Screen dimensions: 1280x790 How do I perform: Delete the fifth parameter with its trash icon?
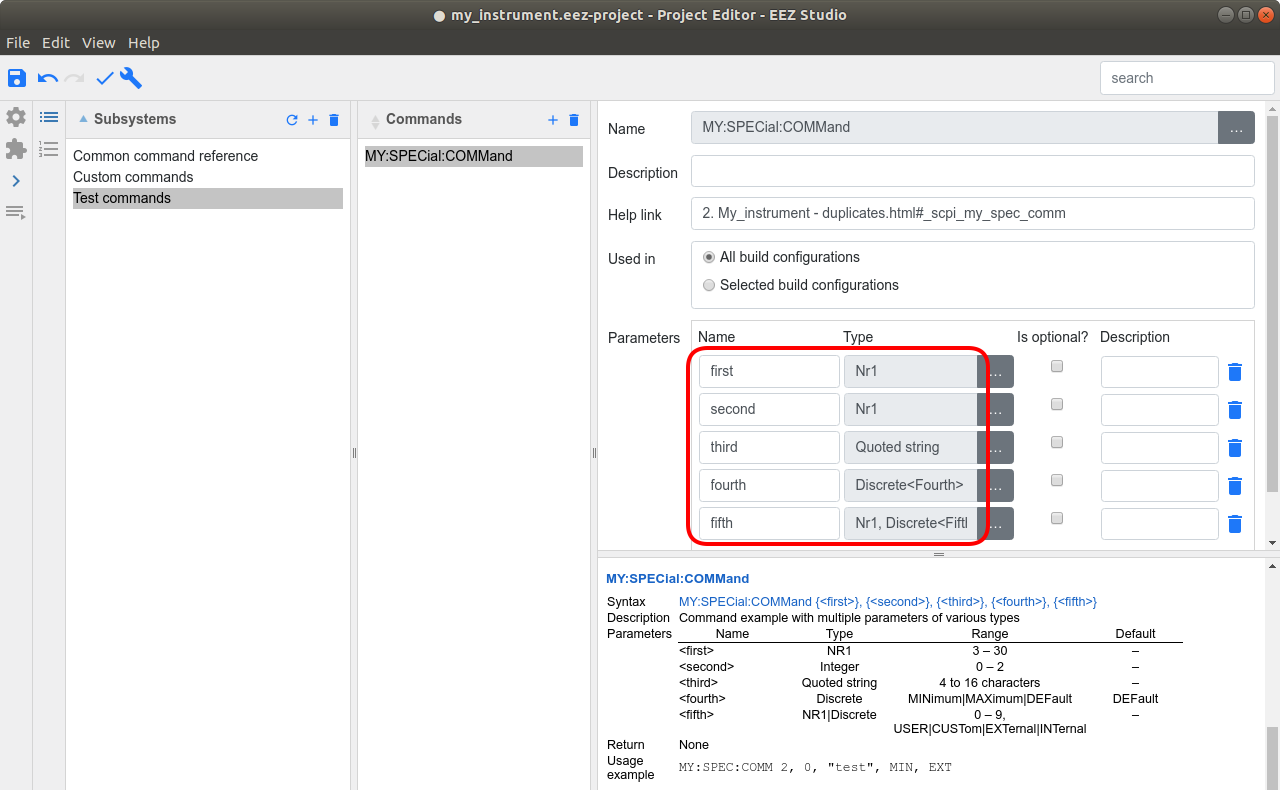point(1234,523)
